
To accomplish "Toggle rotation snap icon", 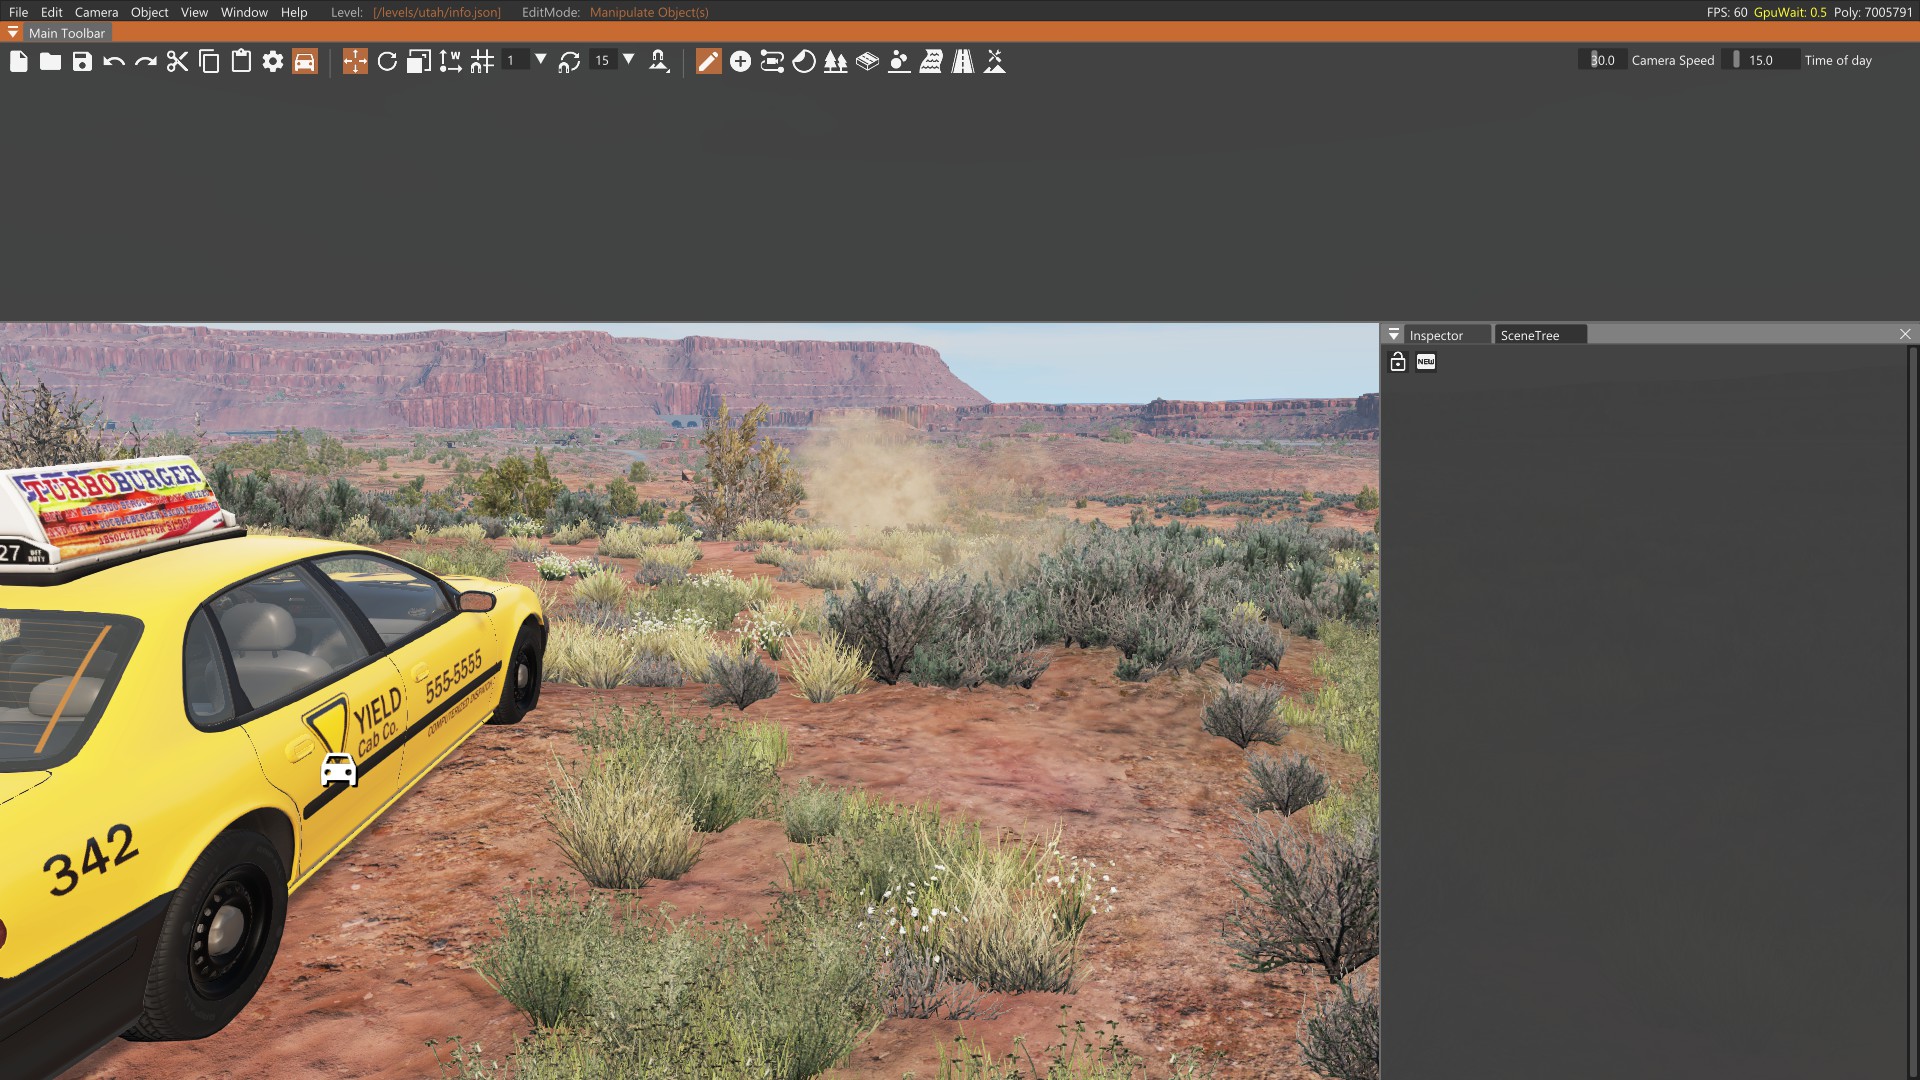I will (x=569, y=61).
